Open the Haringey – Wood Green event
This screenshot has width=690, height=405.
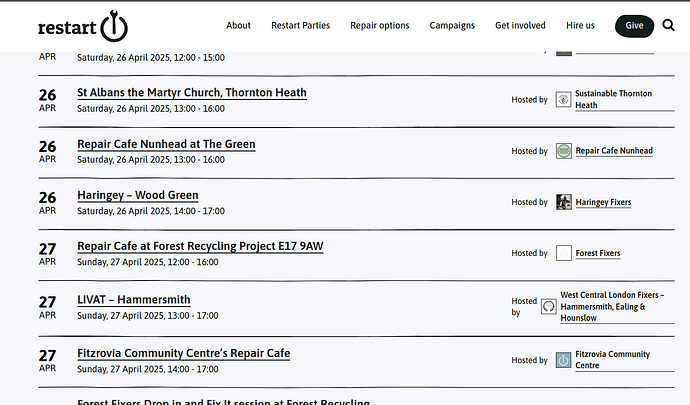coord(138,195)
